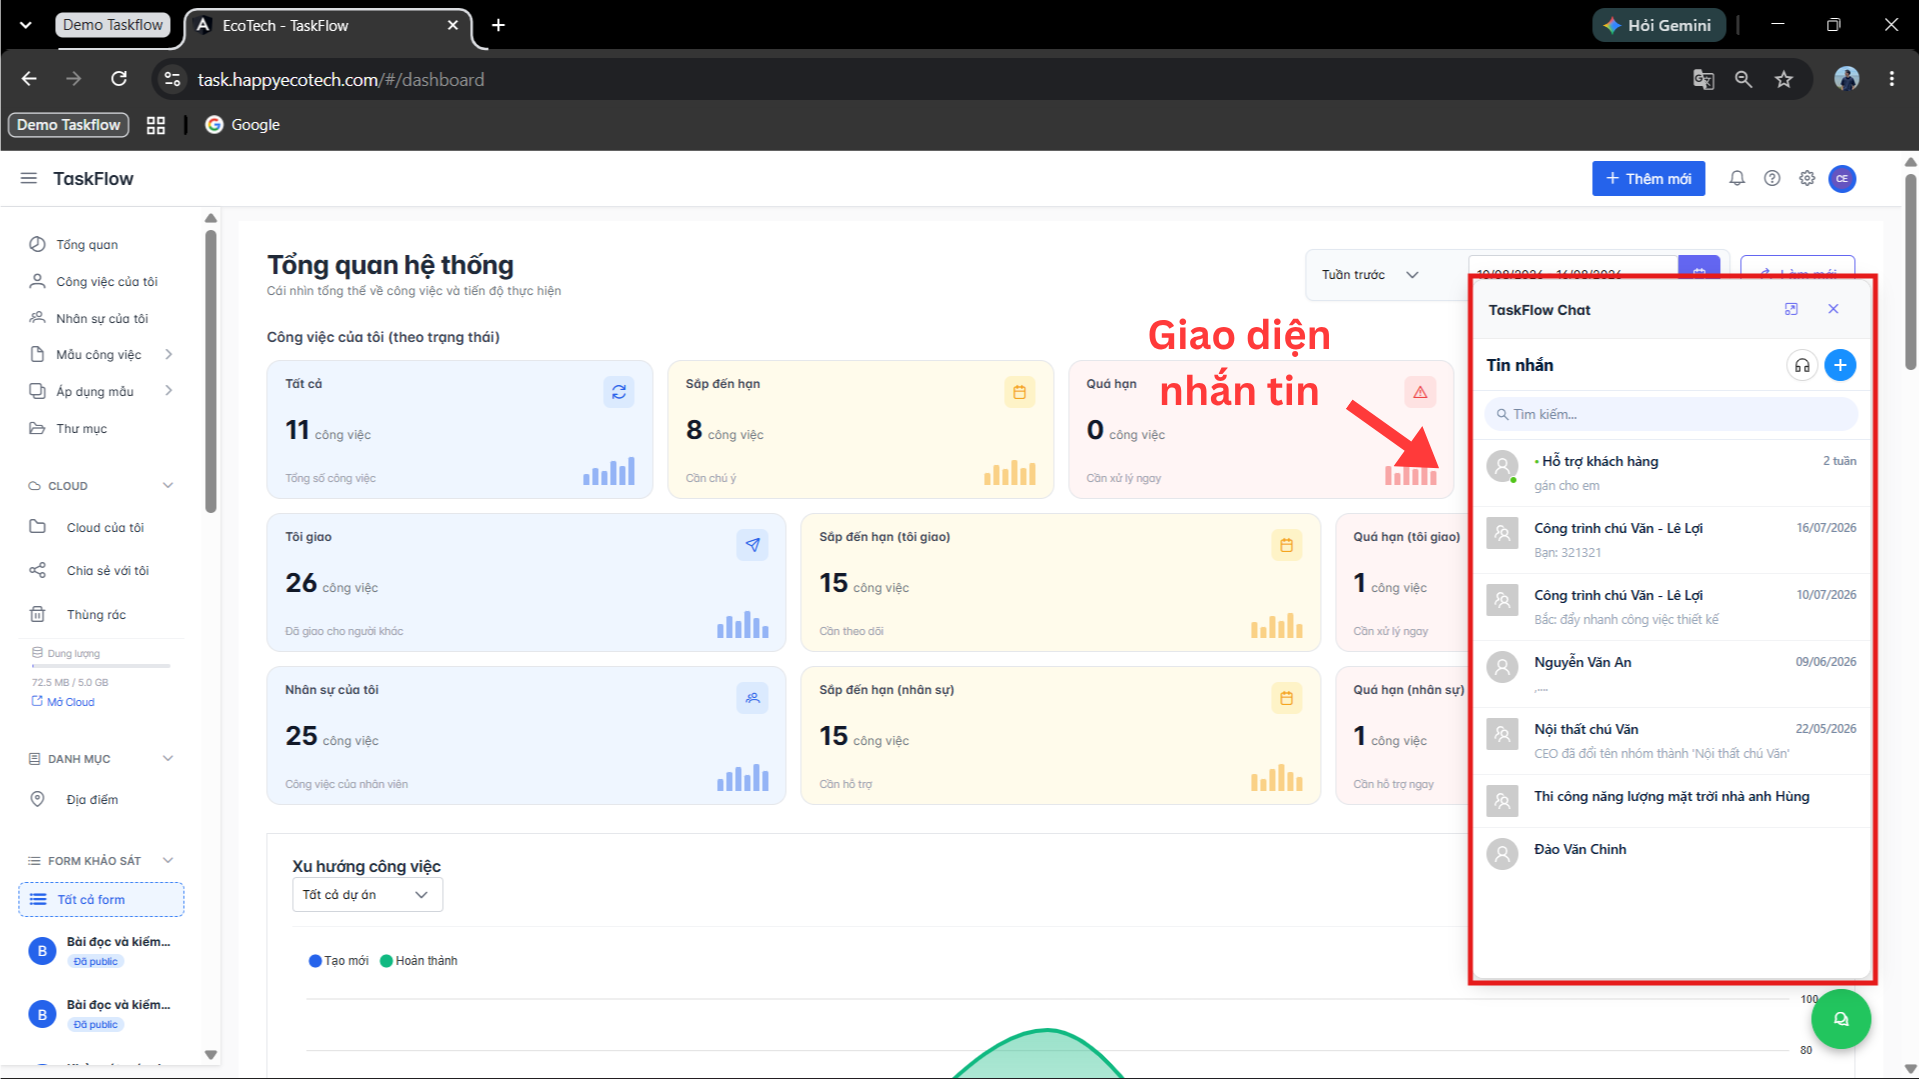Image resolution: width=1919 pixels, height=1079 pixels.
Task: Open the chat support headset icon
Action: pyautogui.click(x=1802, y=365)
